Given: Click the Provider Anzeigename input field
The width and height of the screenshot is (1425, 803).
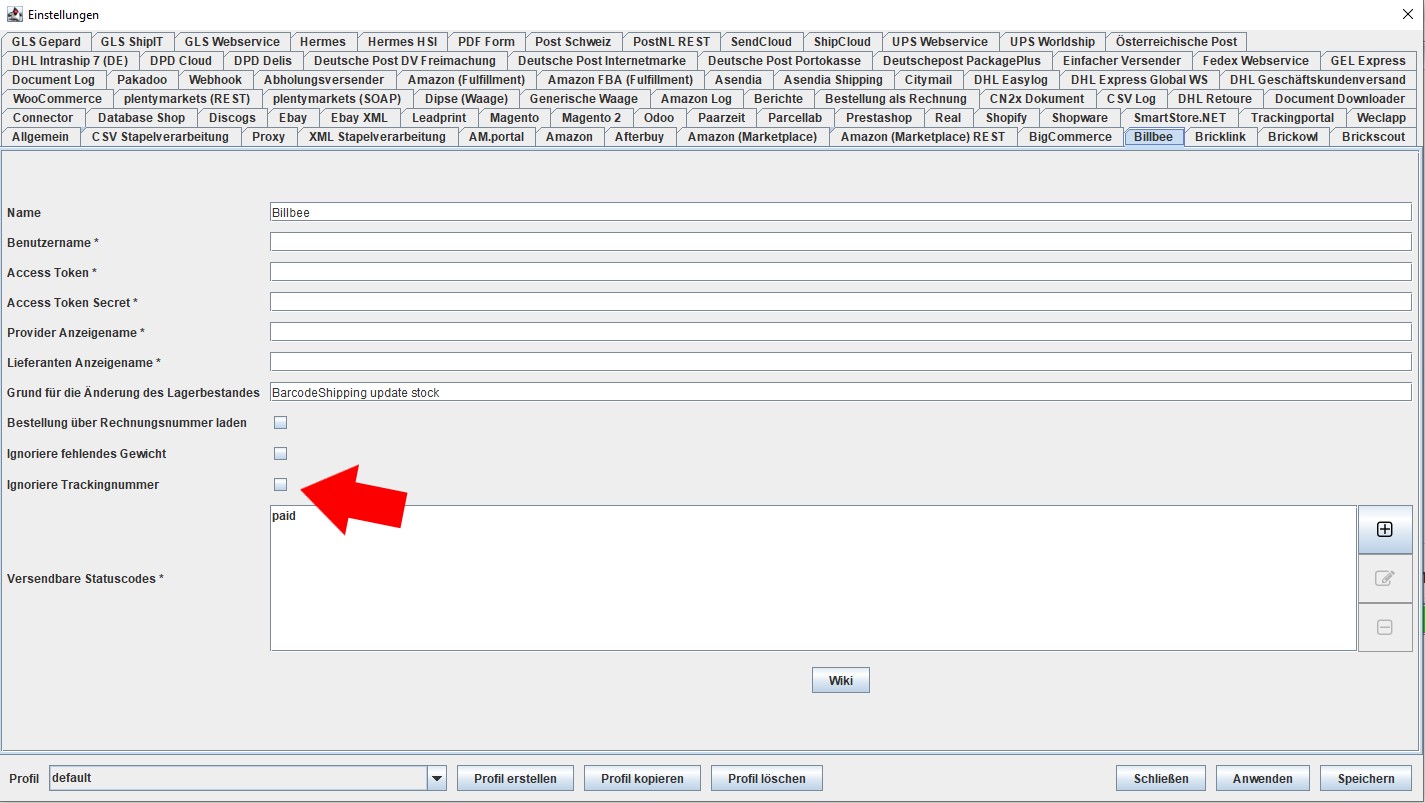Looking at the screenshot, I should [x=841, y=332].
